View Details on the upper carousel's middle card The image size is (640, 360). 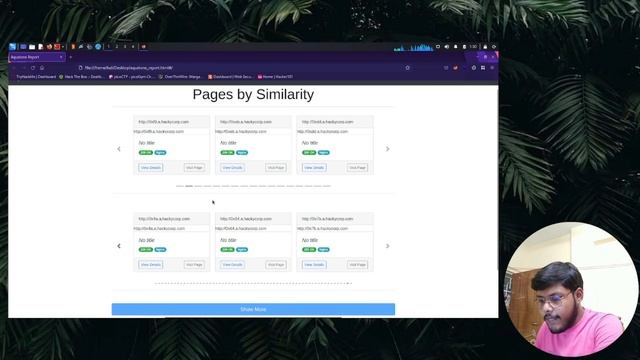point(232,168)
